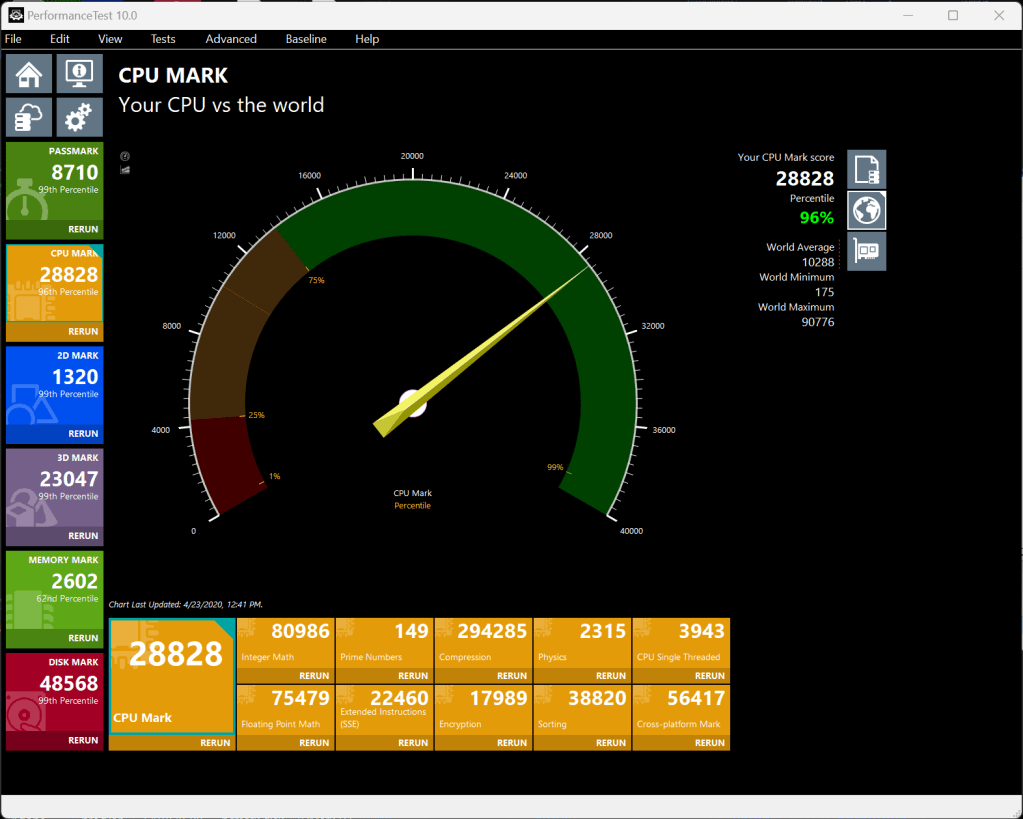Click the CPU Single Threaded result tile

(680, 642)
